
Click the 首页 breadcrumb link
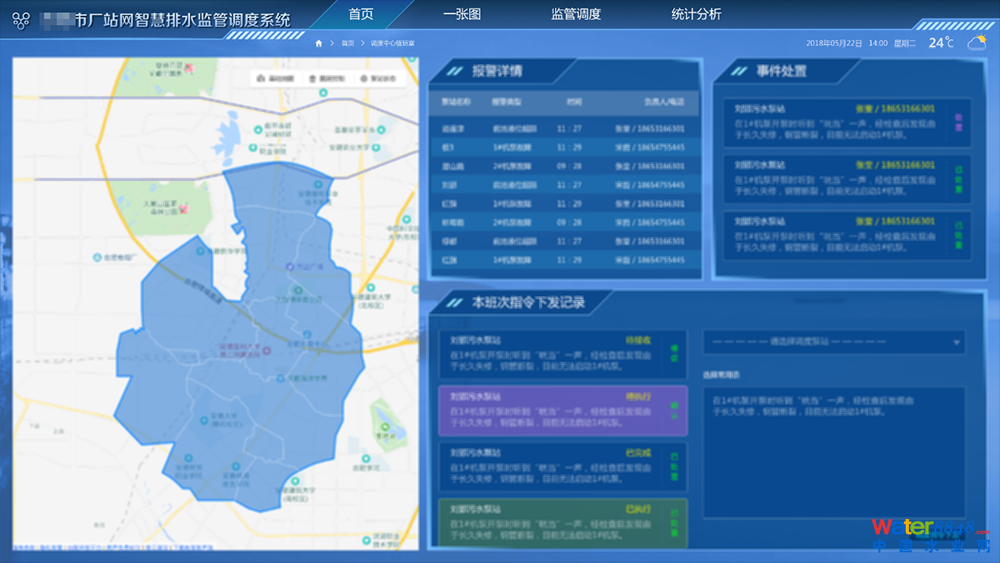(x=348, y=44)
